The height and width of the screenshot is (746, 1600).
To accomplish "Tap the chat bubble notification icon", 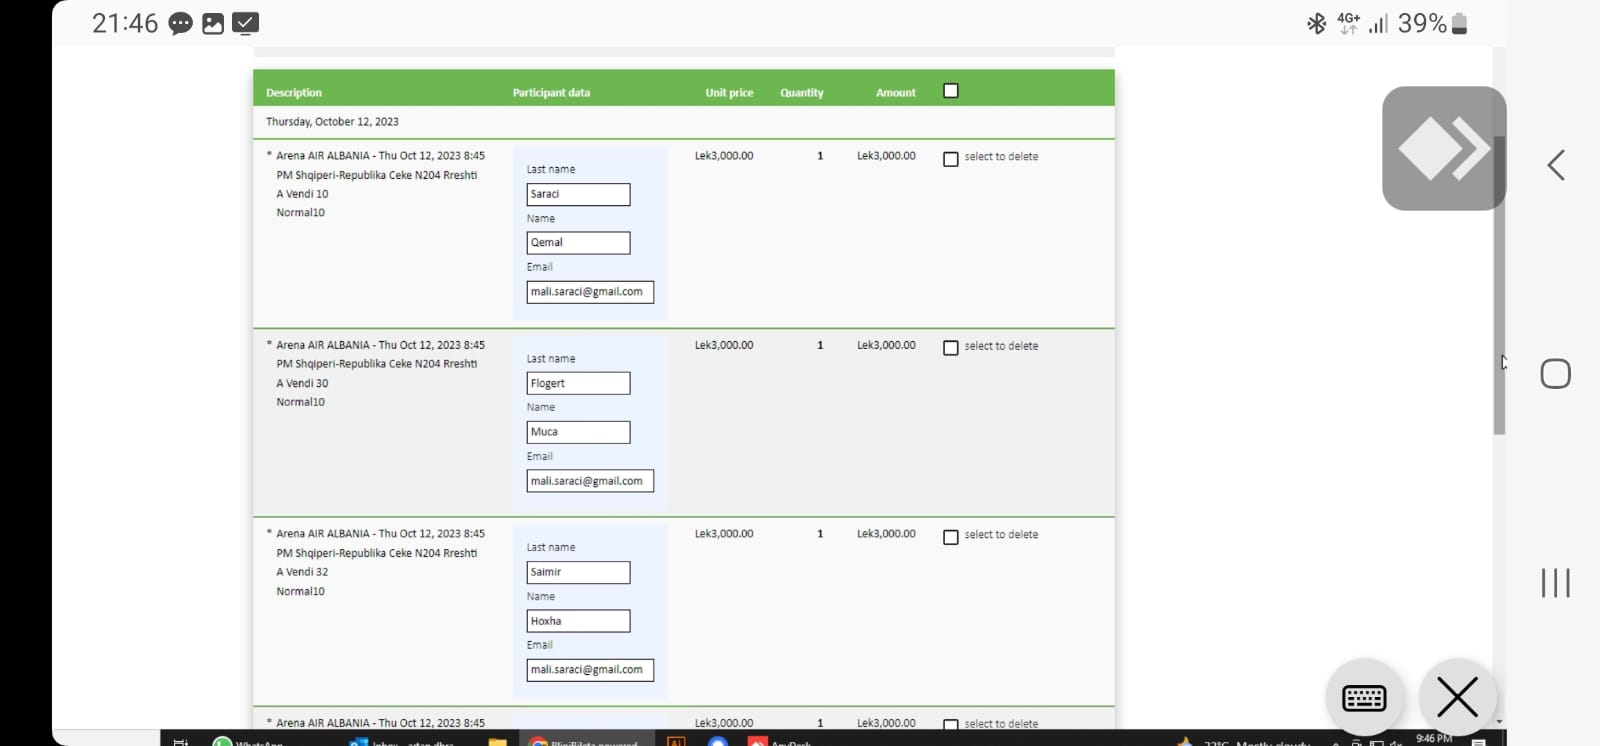I will coord(181,24).
